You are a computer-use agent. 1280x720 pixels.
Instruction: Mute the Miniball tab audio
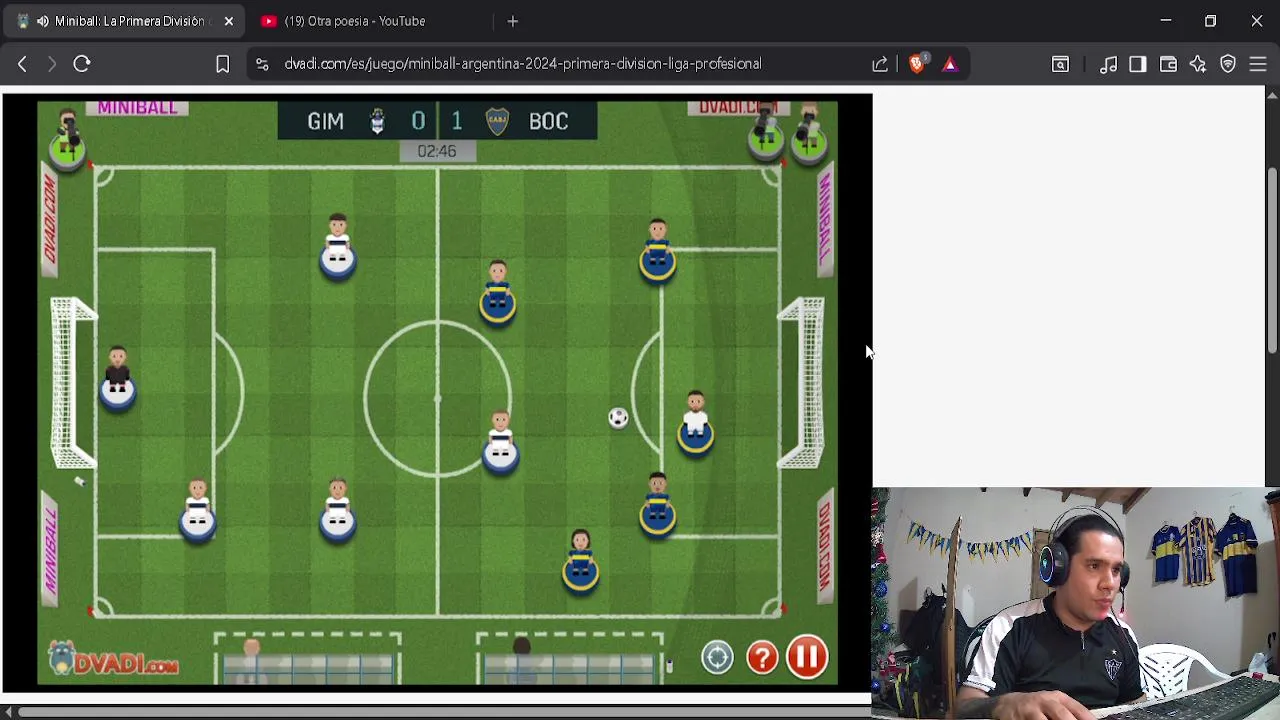(42, 21)
